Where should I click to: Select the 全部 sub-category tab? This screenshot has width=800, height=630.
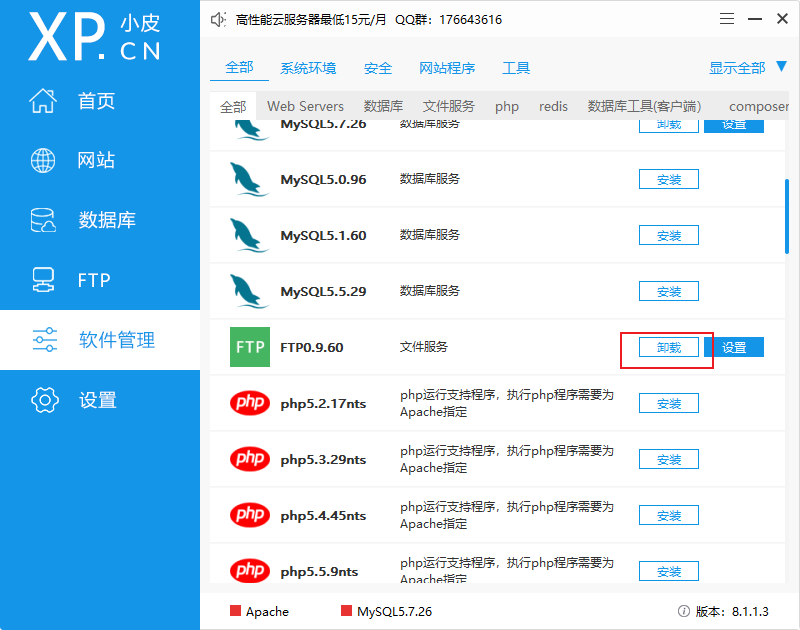[233, 107]
